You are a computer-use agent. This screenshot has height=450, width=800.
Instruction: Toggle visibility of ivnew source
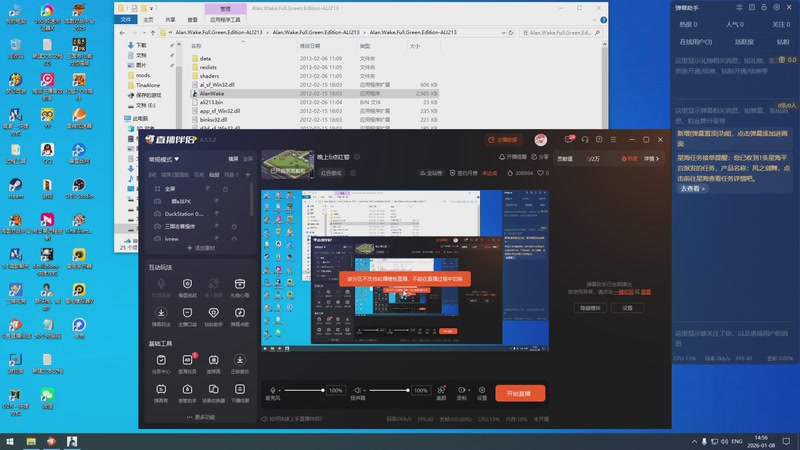pos(217,238)
